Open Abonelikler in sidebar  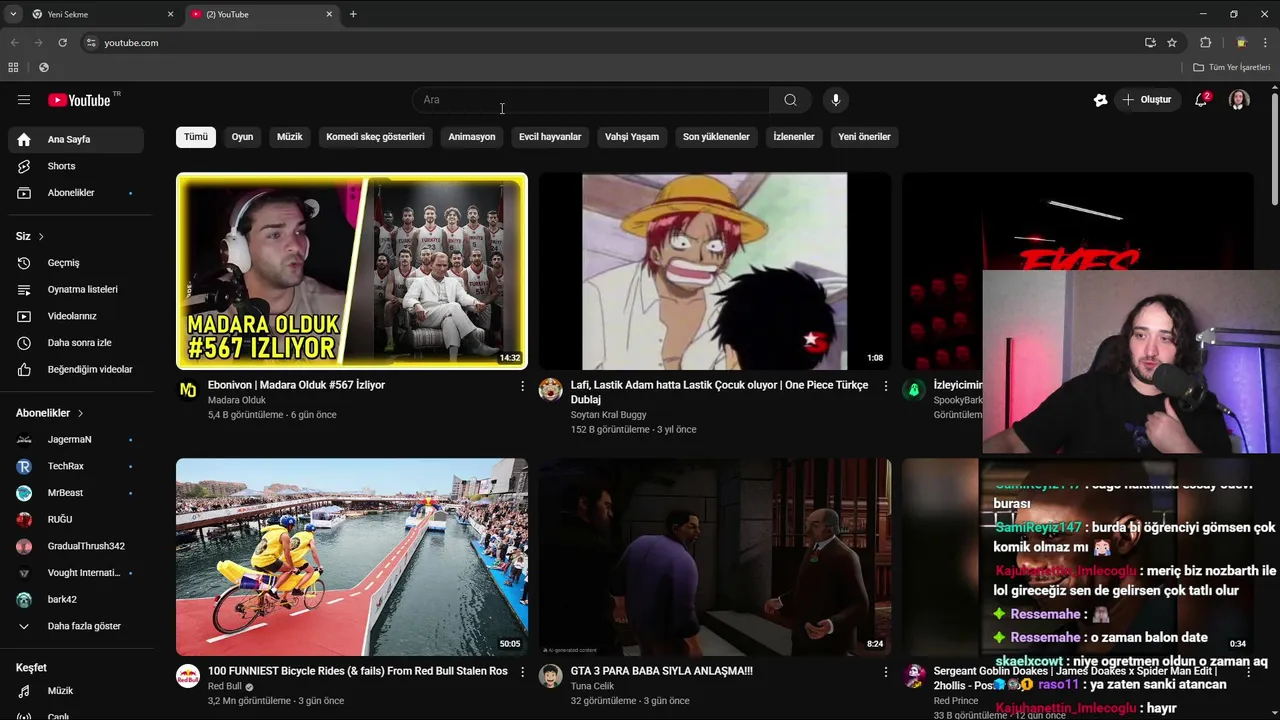pyautogui.click(x=76, y=192)
